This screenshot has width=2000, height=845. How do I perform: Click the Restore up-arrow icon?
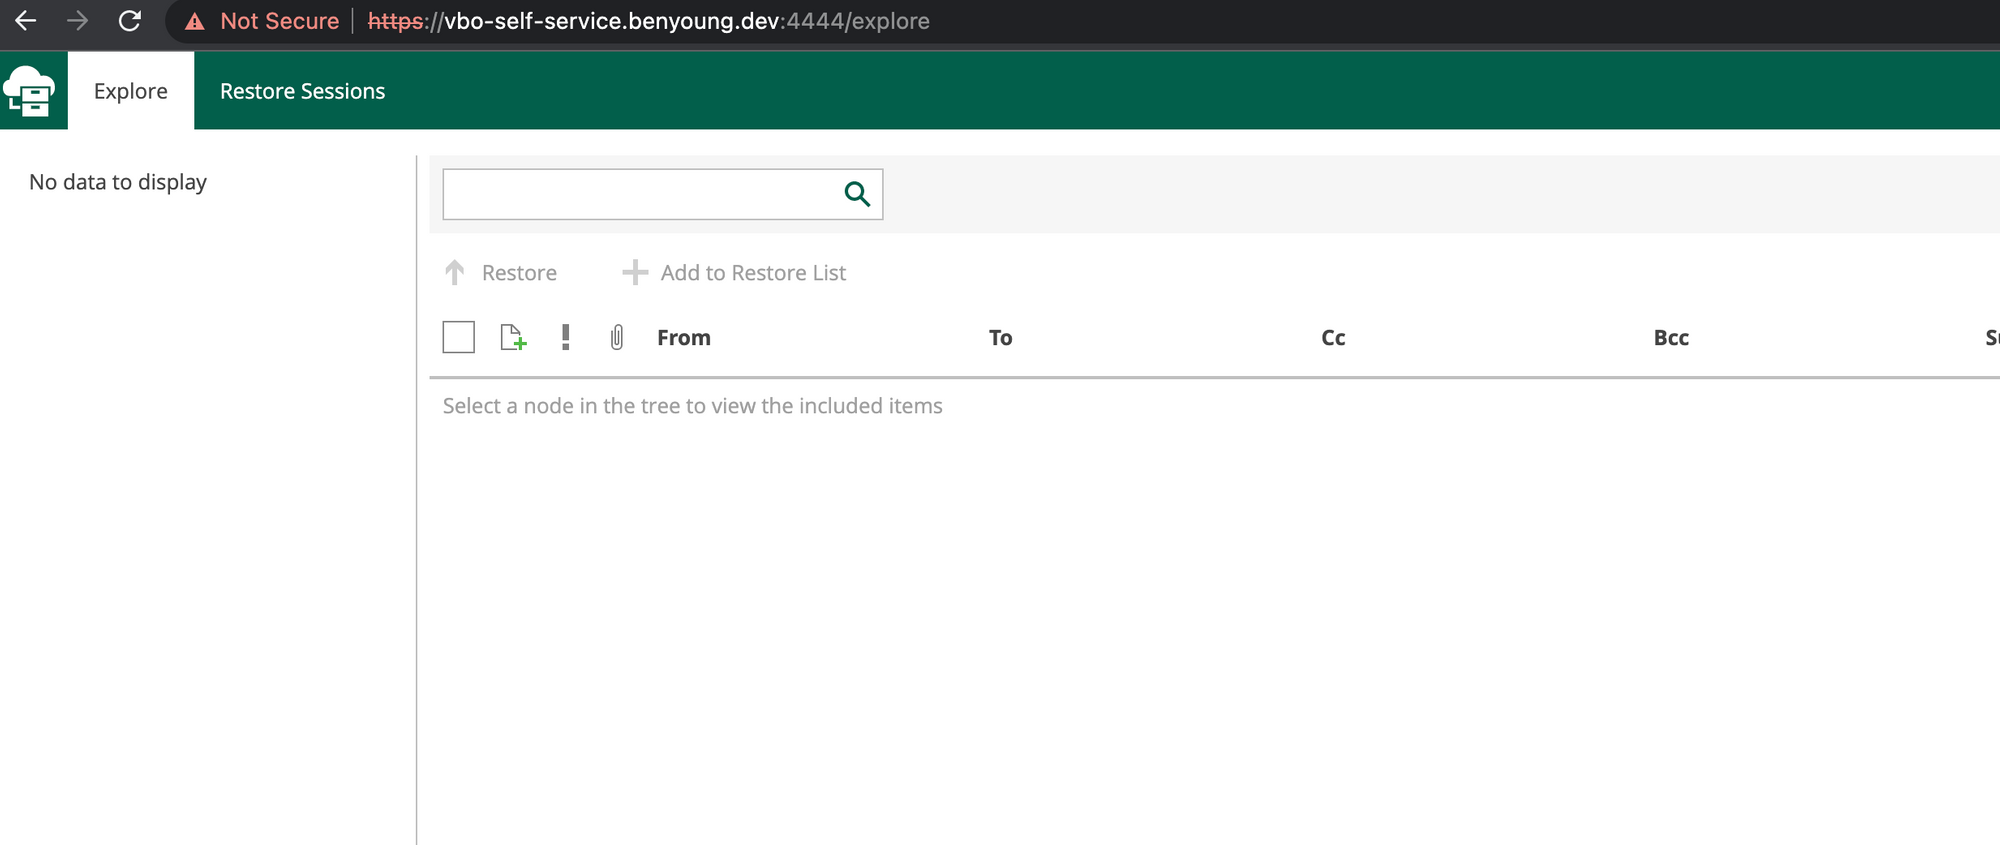(455, 273)
